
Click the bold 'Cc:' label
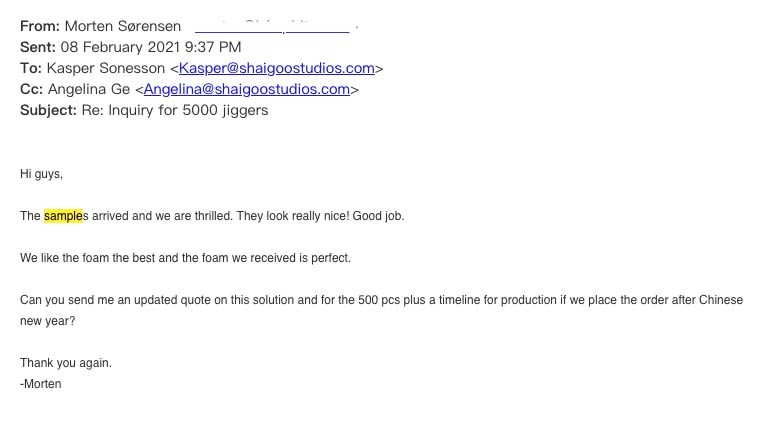pos(32,89)
